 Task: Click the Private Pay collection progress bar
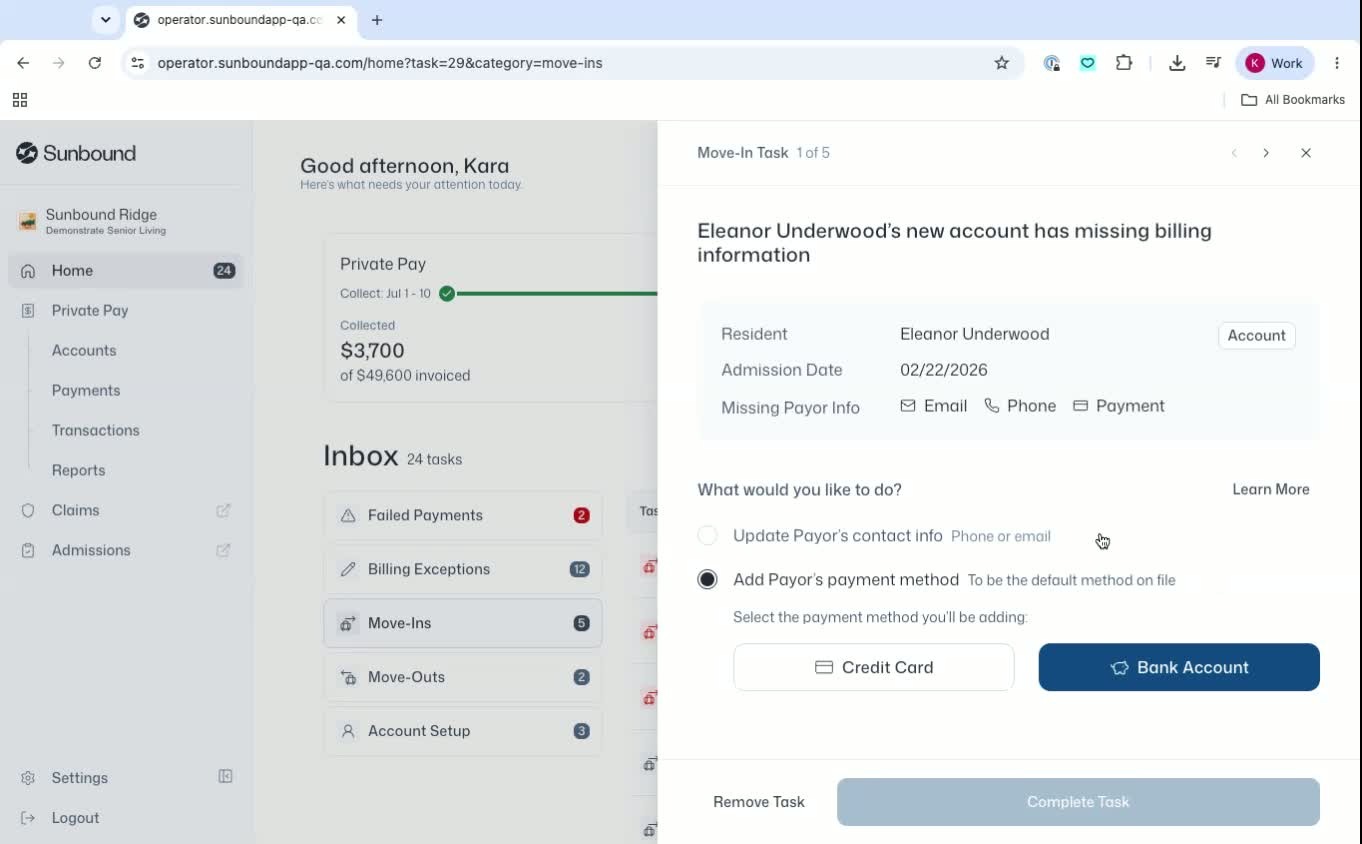(x=556, y=294)
